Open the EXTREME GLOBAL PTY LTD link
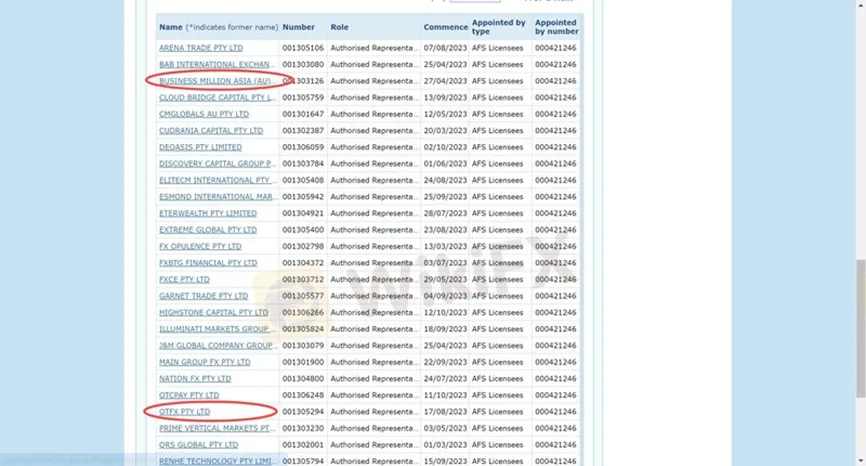The height and width of the screenshot is (466, 866). (208, 230)
